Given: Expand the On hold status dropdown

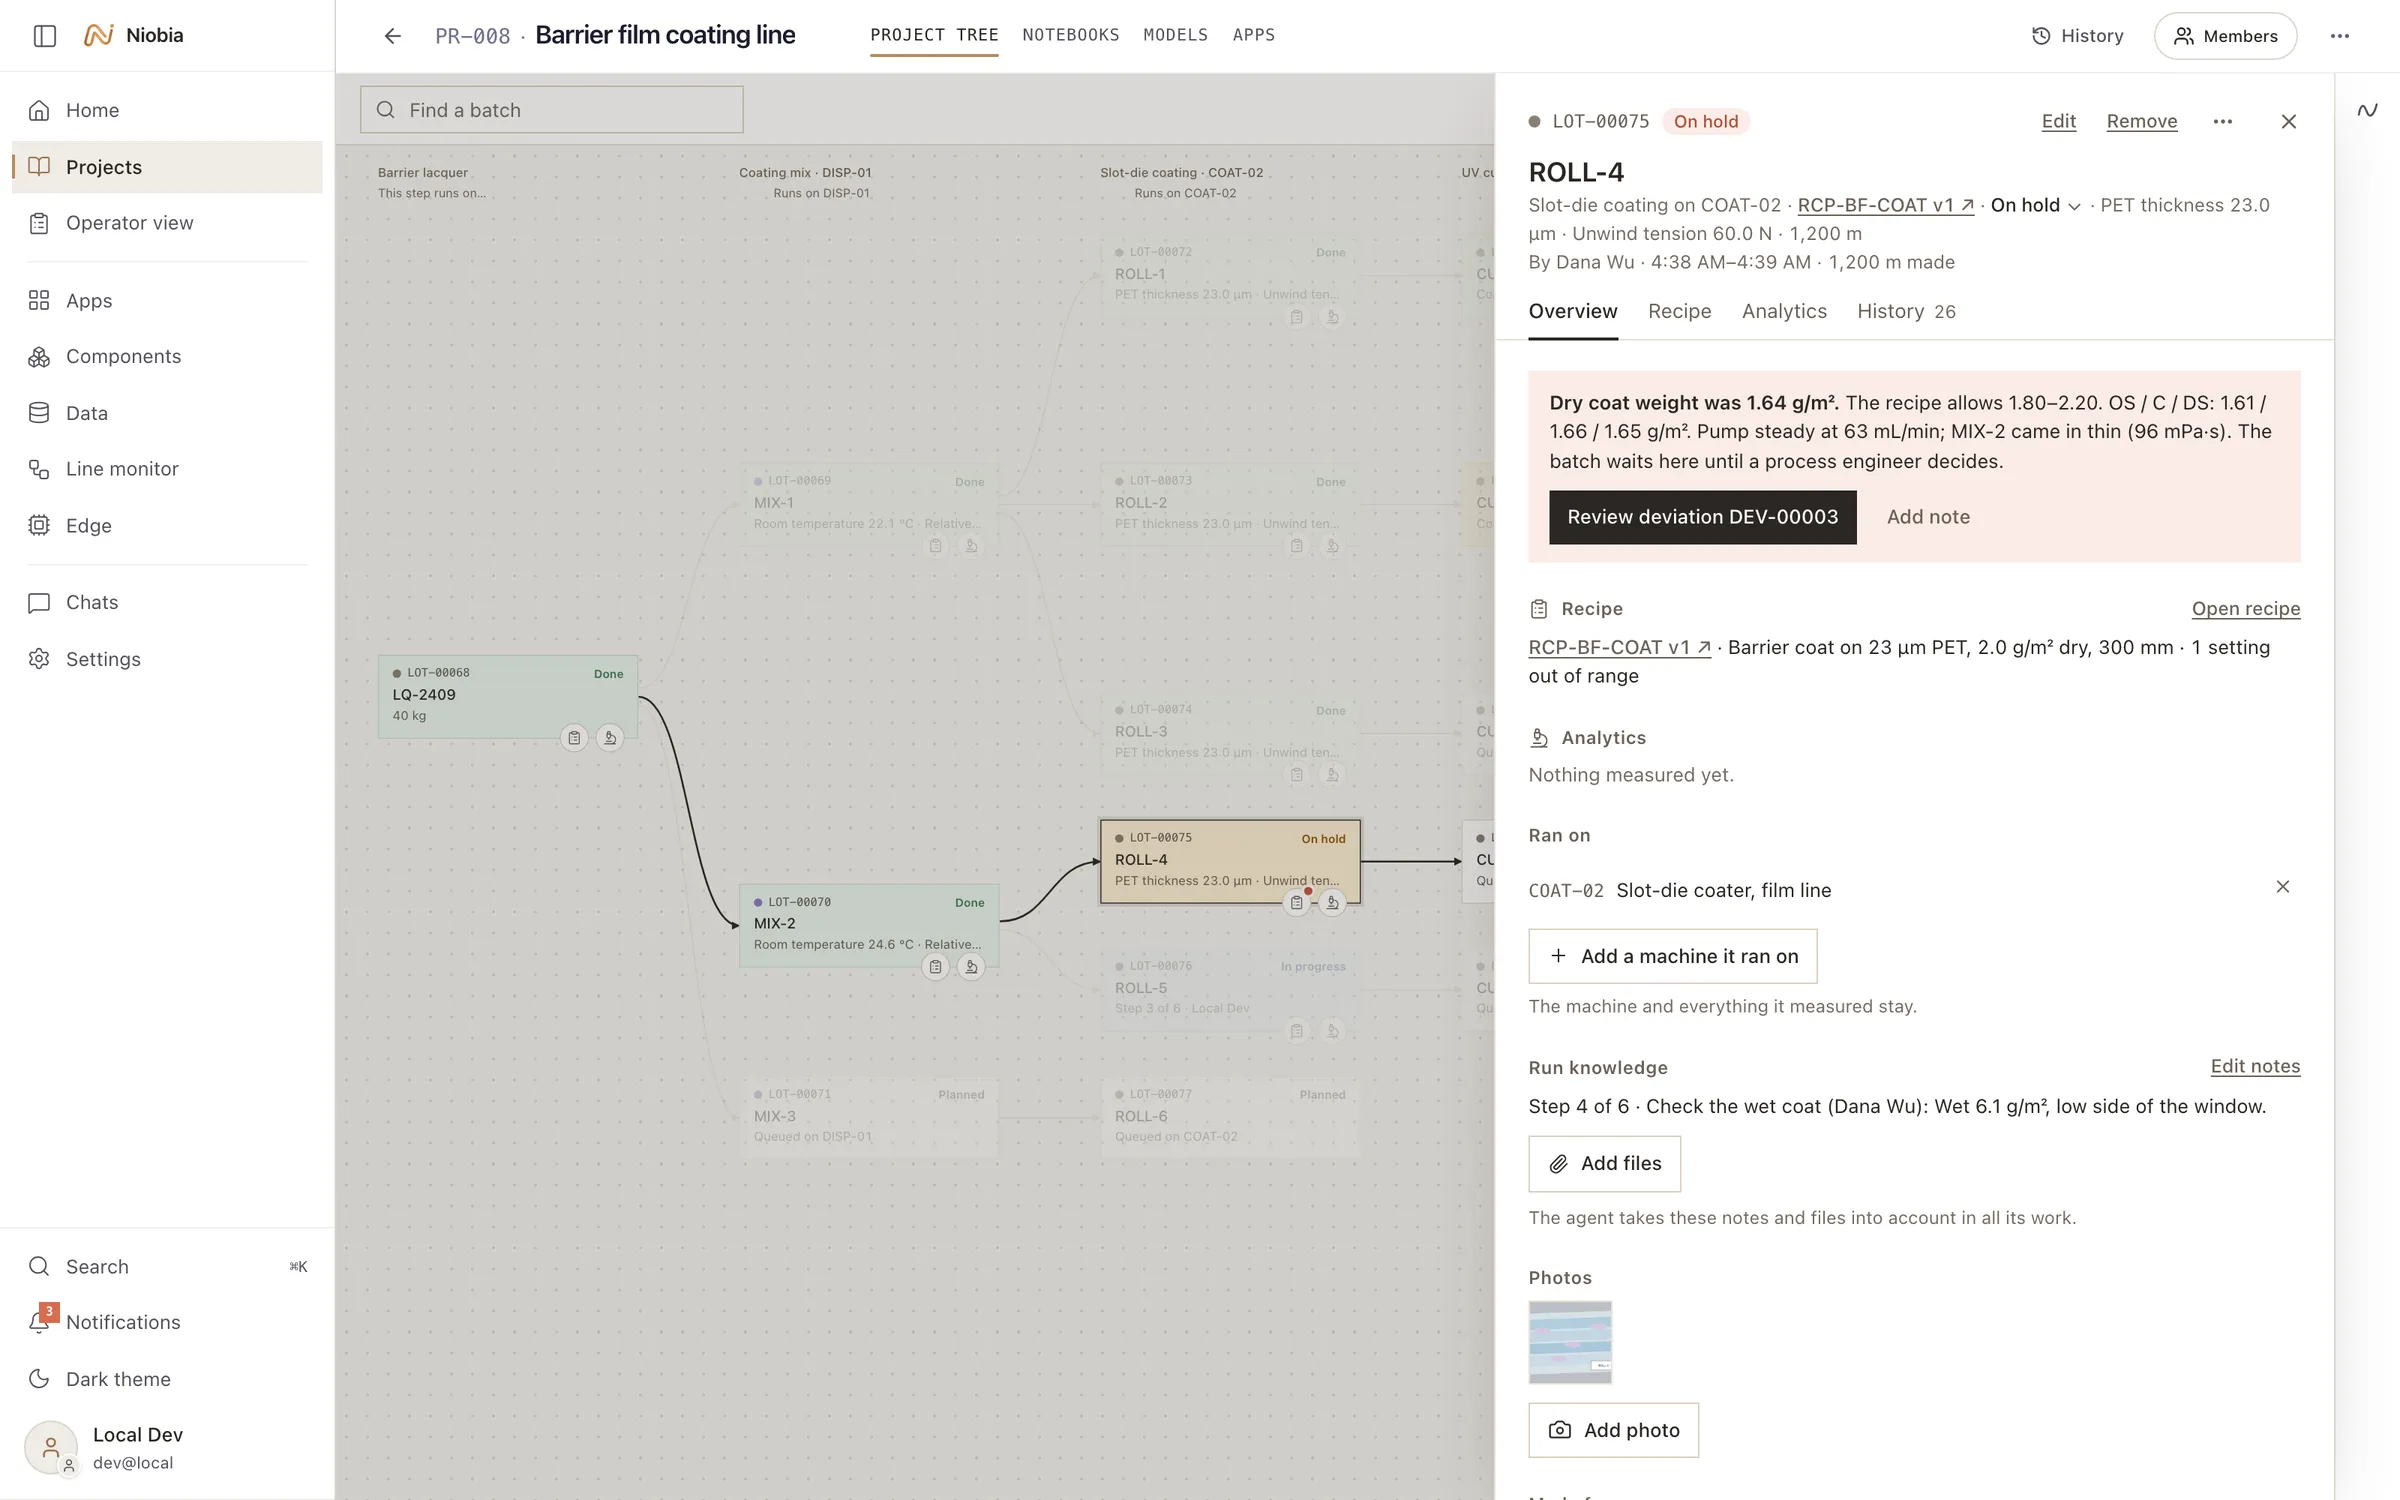Looking at the screenshot, I should point(2035,206).
